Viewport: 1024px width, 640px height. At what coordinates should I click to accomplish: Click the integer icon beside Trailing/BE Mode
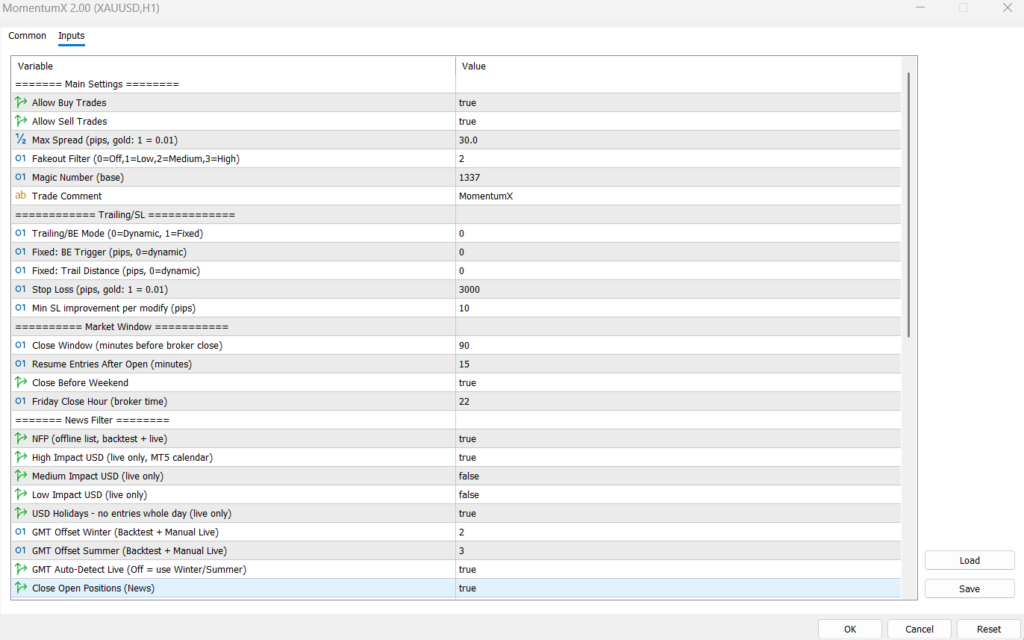point(21,233)
